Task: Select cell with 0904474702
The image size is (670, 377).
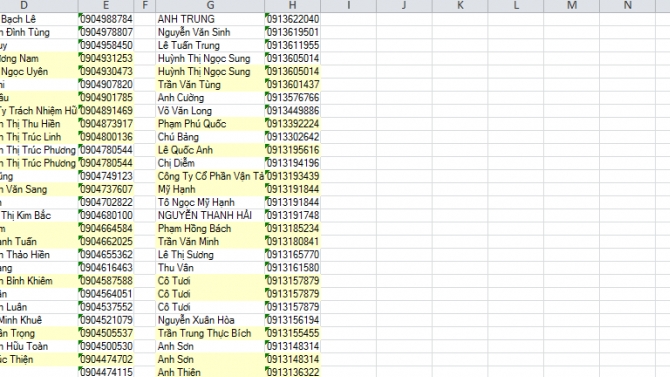Action: coord(106,359)
